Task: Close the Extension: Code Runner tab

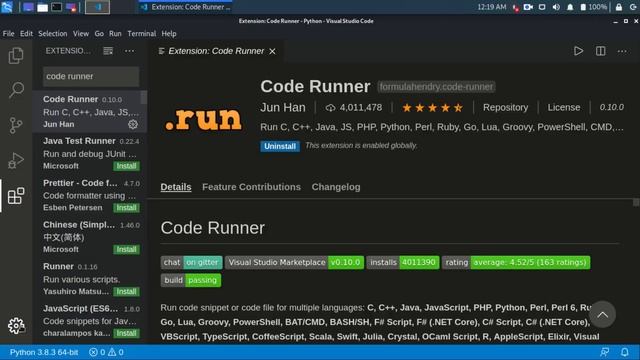Action: coord(272,51)
